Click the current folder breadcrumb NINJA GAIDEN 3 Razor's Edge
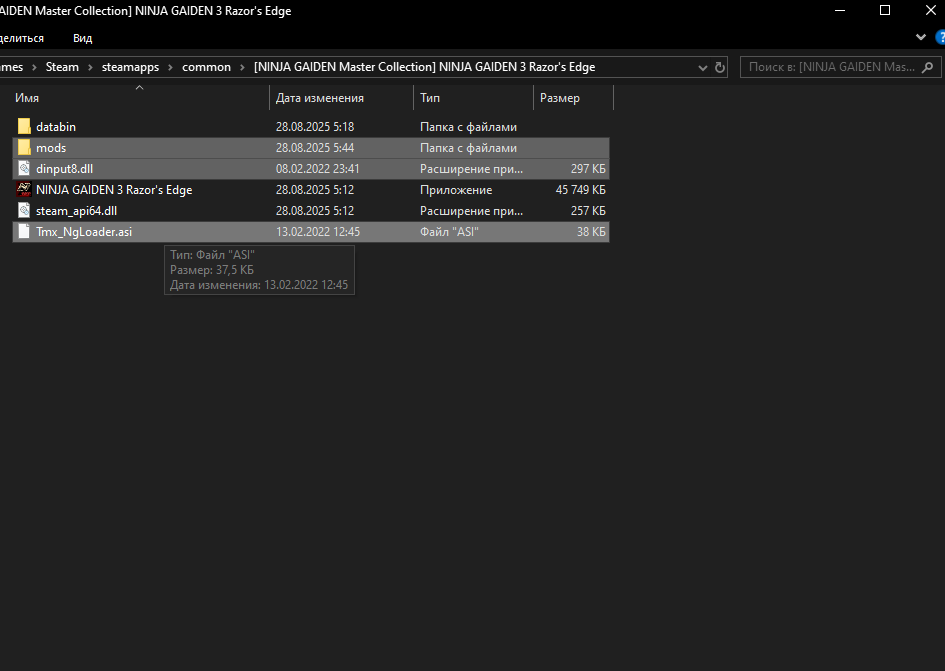The height and width of the screenshot is (671, 945). pyautogui.click(x=424, y=67)
